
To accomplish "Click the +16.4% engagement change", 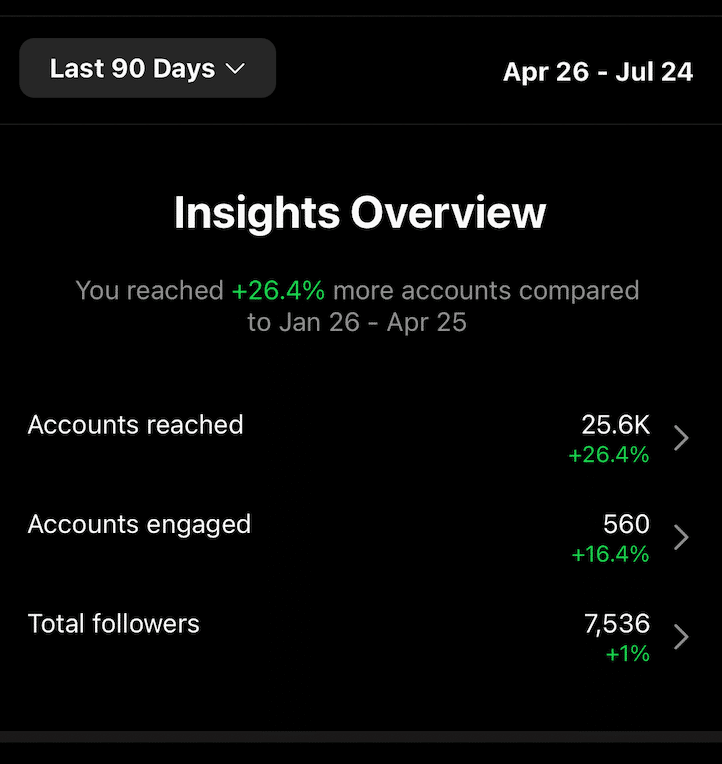I will click(610, 554).
